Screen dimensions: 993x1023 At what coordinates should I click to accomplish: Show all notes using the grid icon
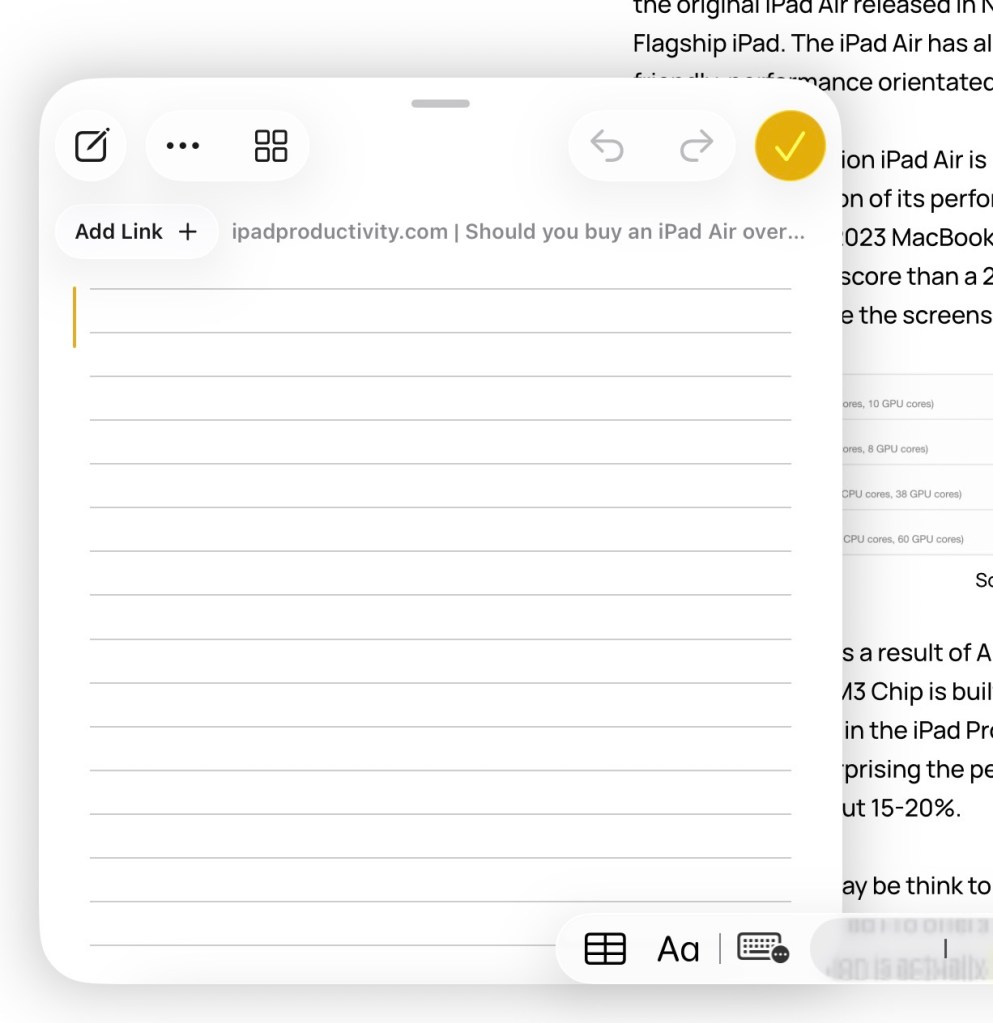coord(271,146)
